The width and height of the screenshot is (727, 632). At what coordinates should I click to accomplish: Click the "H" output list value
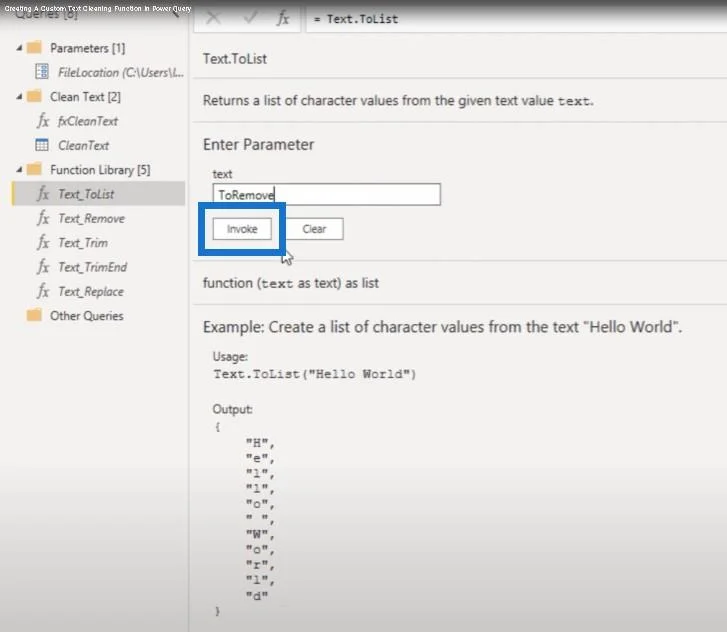[x=260, y=443]
